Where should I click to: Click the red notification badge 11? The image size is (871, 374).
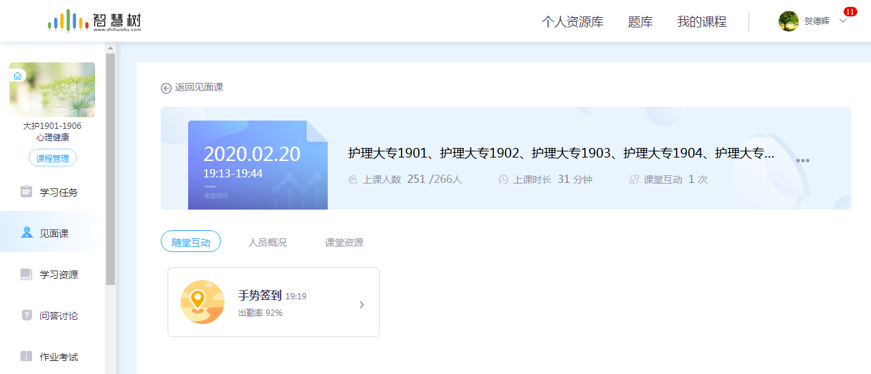coord(849,11)
